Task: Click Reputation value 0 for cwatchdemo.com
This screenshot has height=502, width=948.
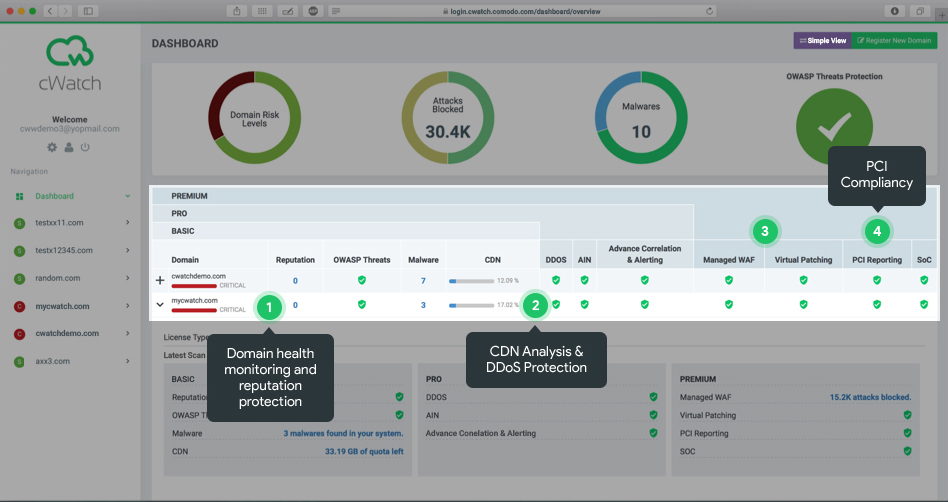Action: click(295, 281)
